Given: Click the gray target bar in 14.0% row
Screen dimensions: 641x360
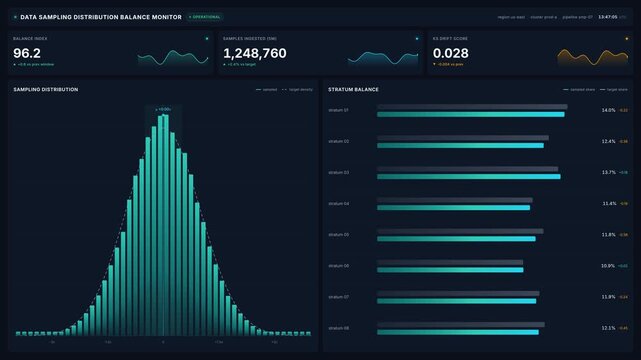Looking at the screenshot, I should point(472,107).
